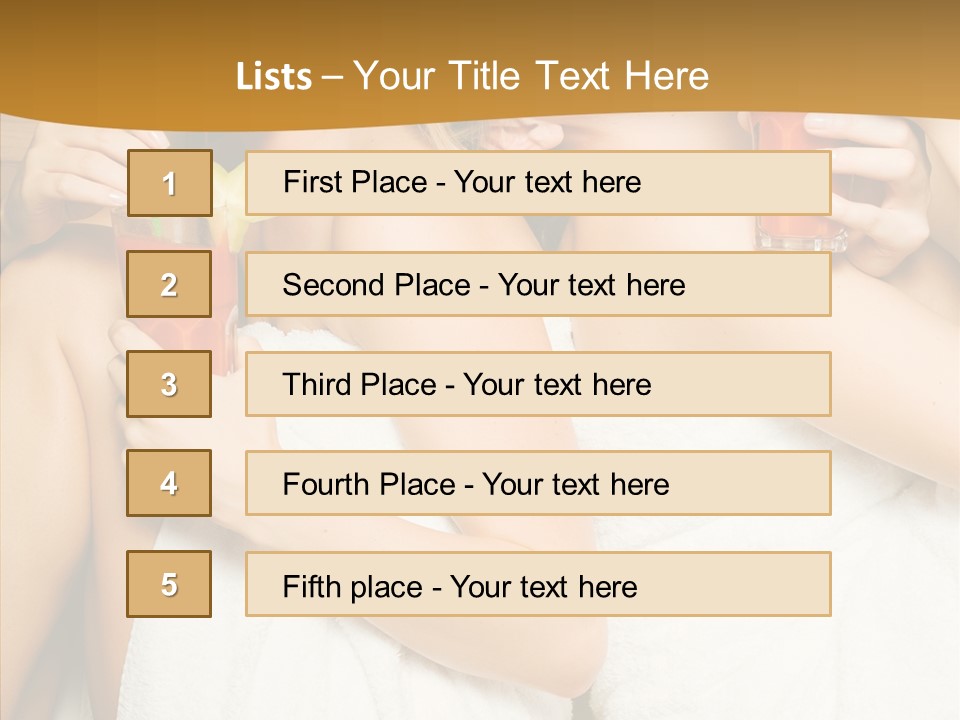Select the Second Place text box
The image size is (960, 720).
pos(538,284)
